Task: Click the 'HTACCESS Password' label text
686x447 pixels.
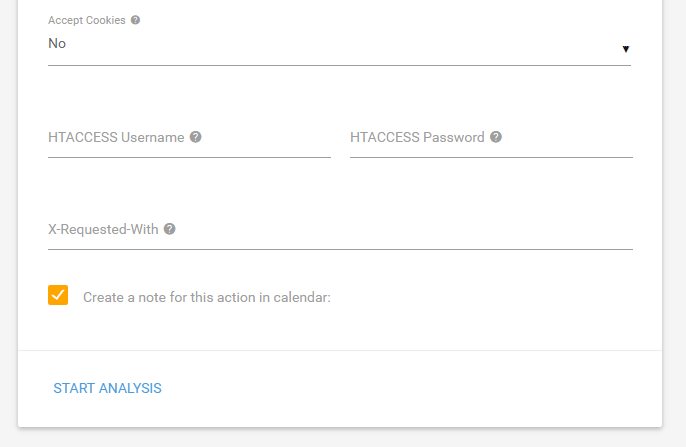Action: click(x=417, y=138)
